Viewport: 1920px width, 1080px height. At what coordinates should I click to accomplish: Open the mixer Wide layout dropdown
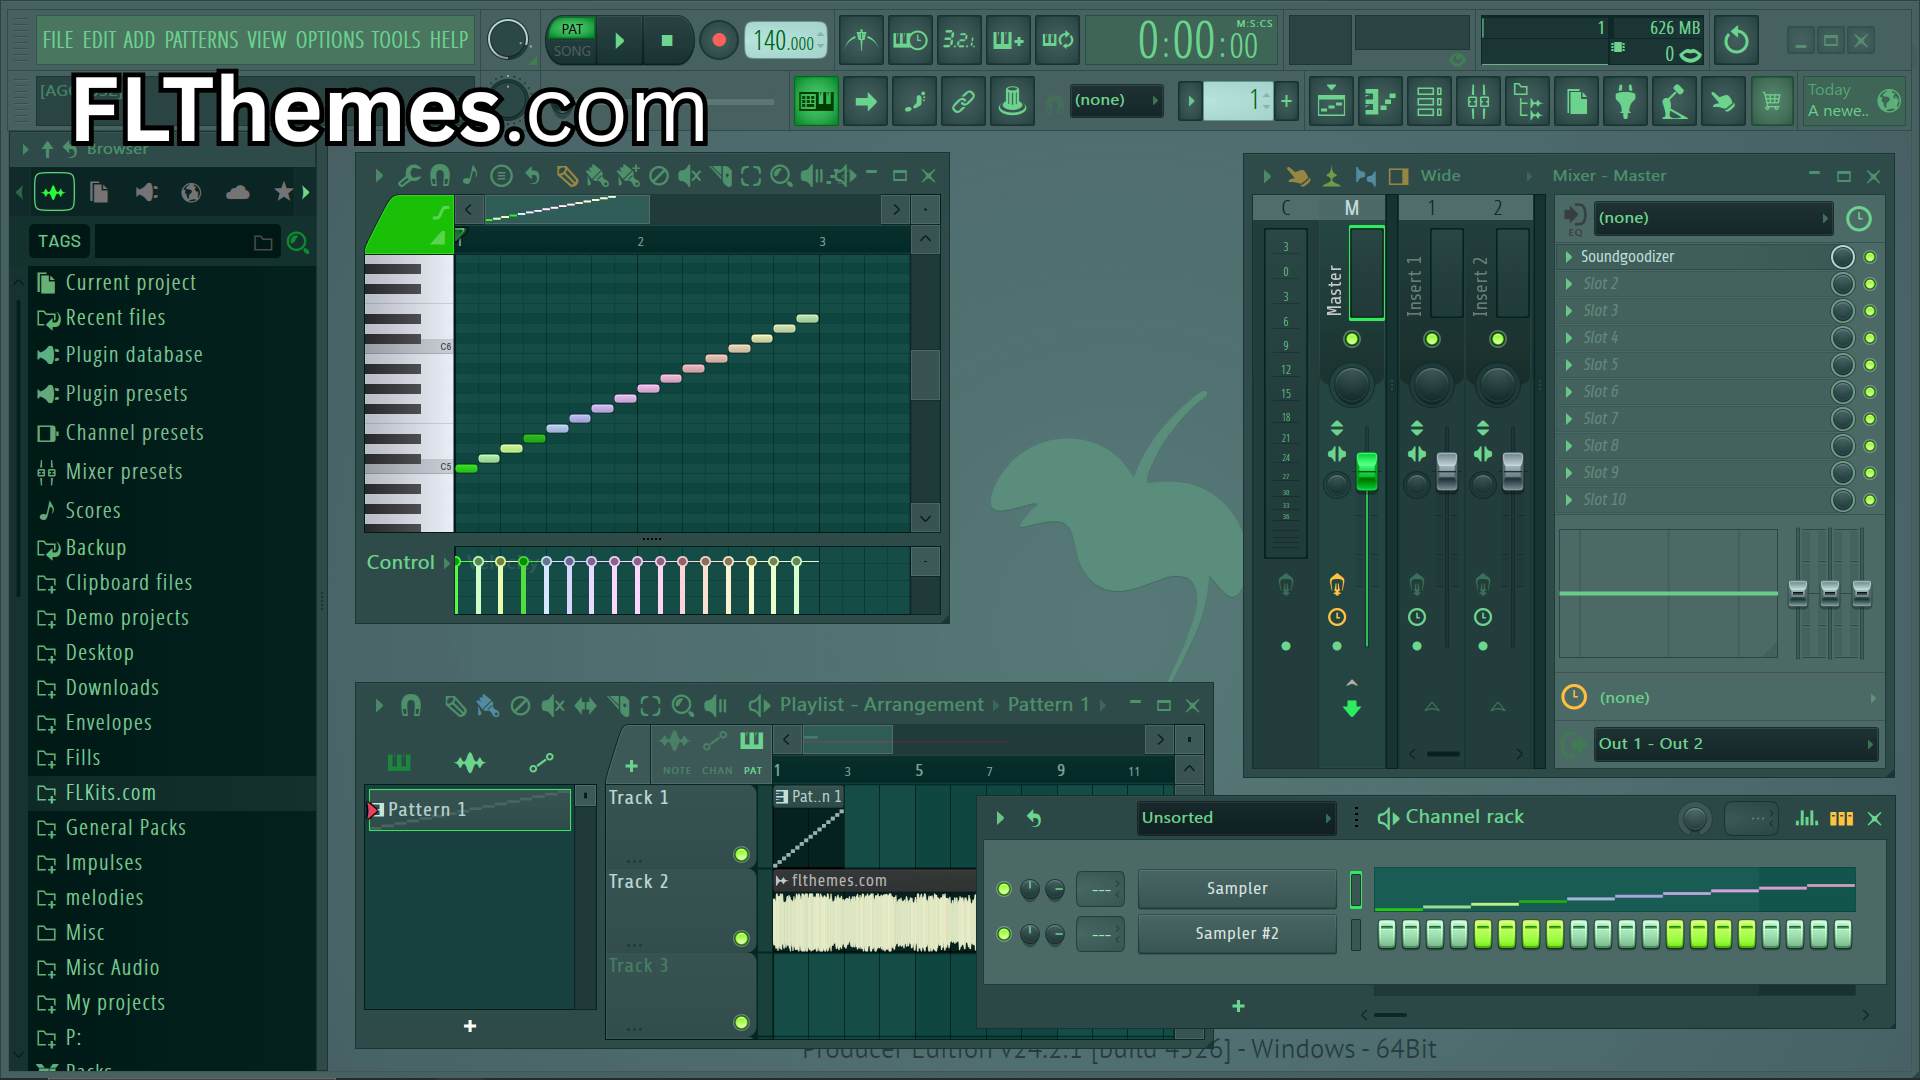[x=1440, y=176]
